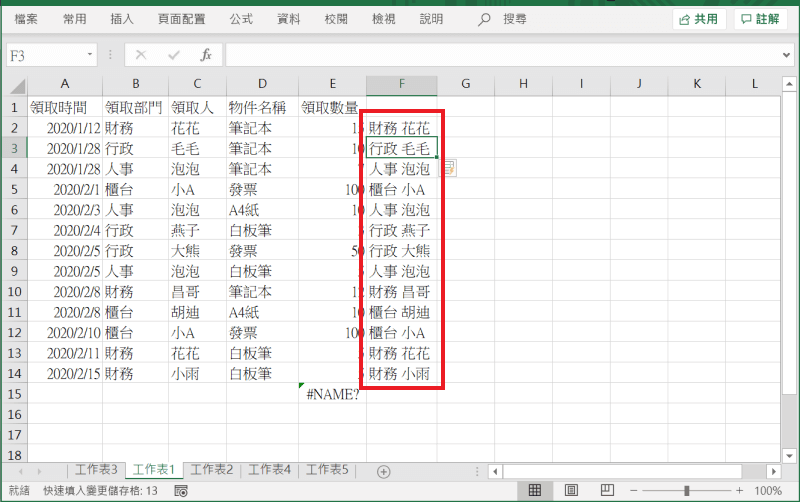
Task: Select column A header
Action: pos(65,84)
